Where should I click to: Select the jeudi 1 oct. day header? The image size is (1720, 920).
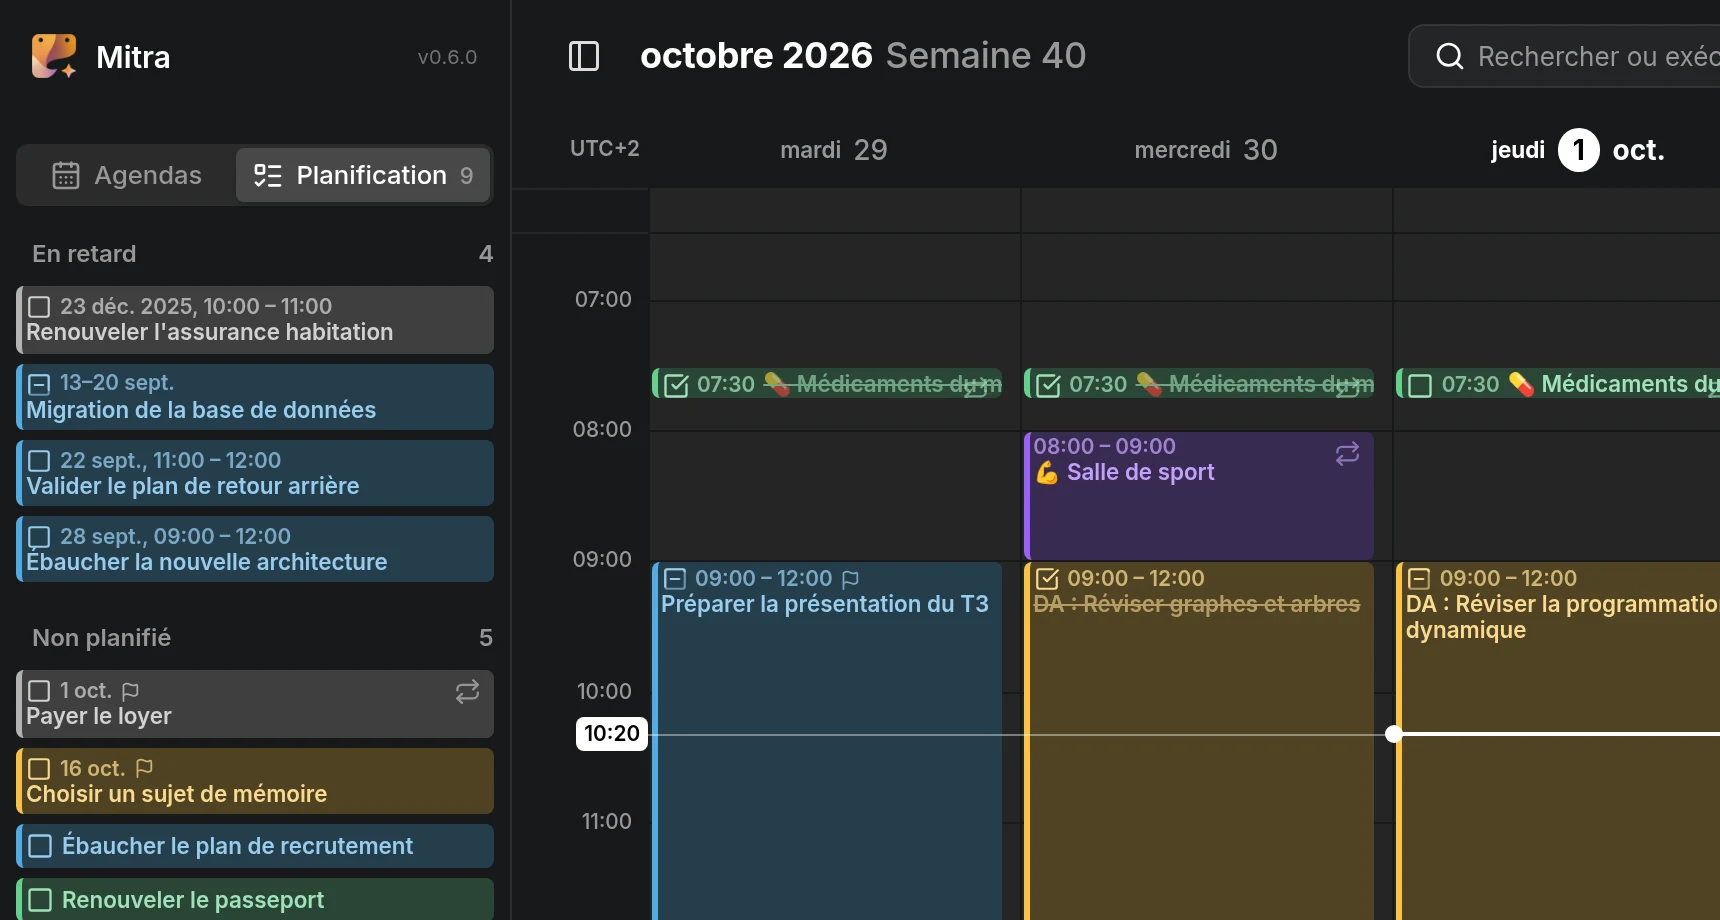click(1578, 150)
